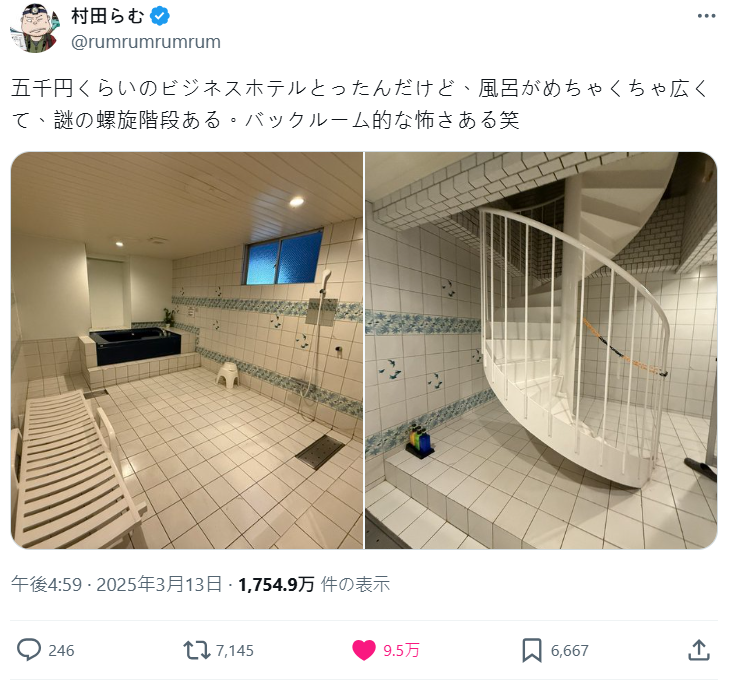Click the 件の表示 views label
This screenshot has width=731, height=697.
coord(355,584)
